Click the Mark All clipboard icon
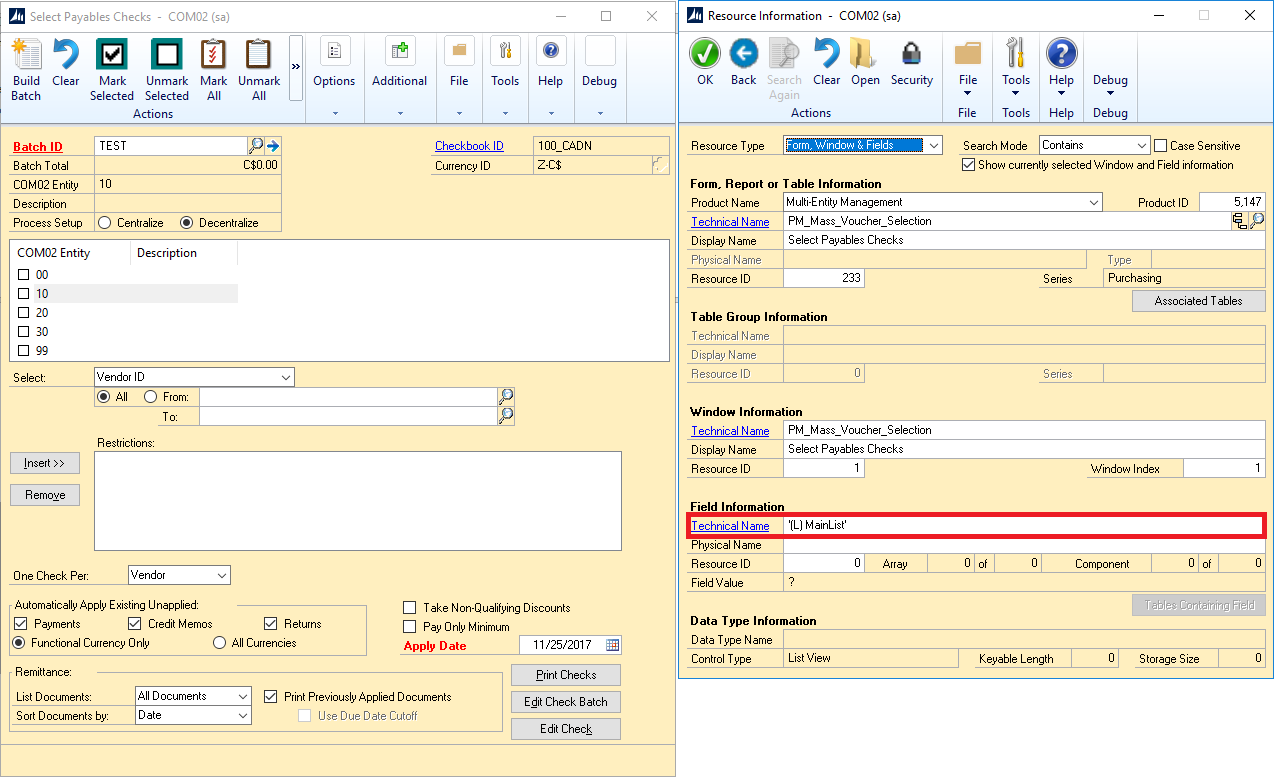The width and height of the screenshot is (1274, 778). pos(213,55)
